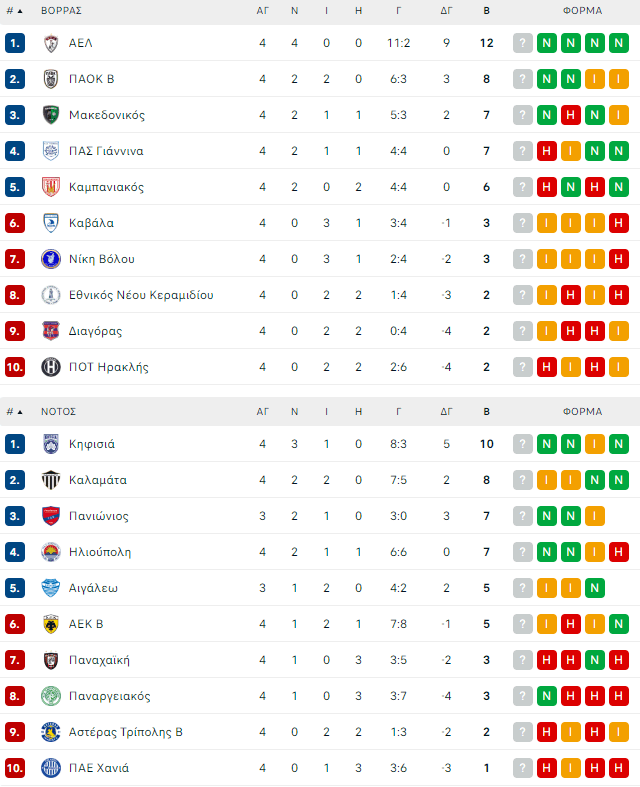Image resolution: width=640 pixels, height=787 pixels.
Task: Click rank badge 1 next to Κηφισιά
Action: pyautogui.click(x=14, y=444)
